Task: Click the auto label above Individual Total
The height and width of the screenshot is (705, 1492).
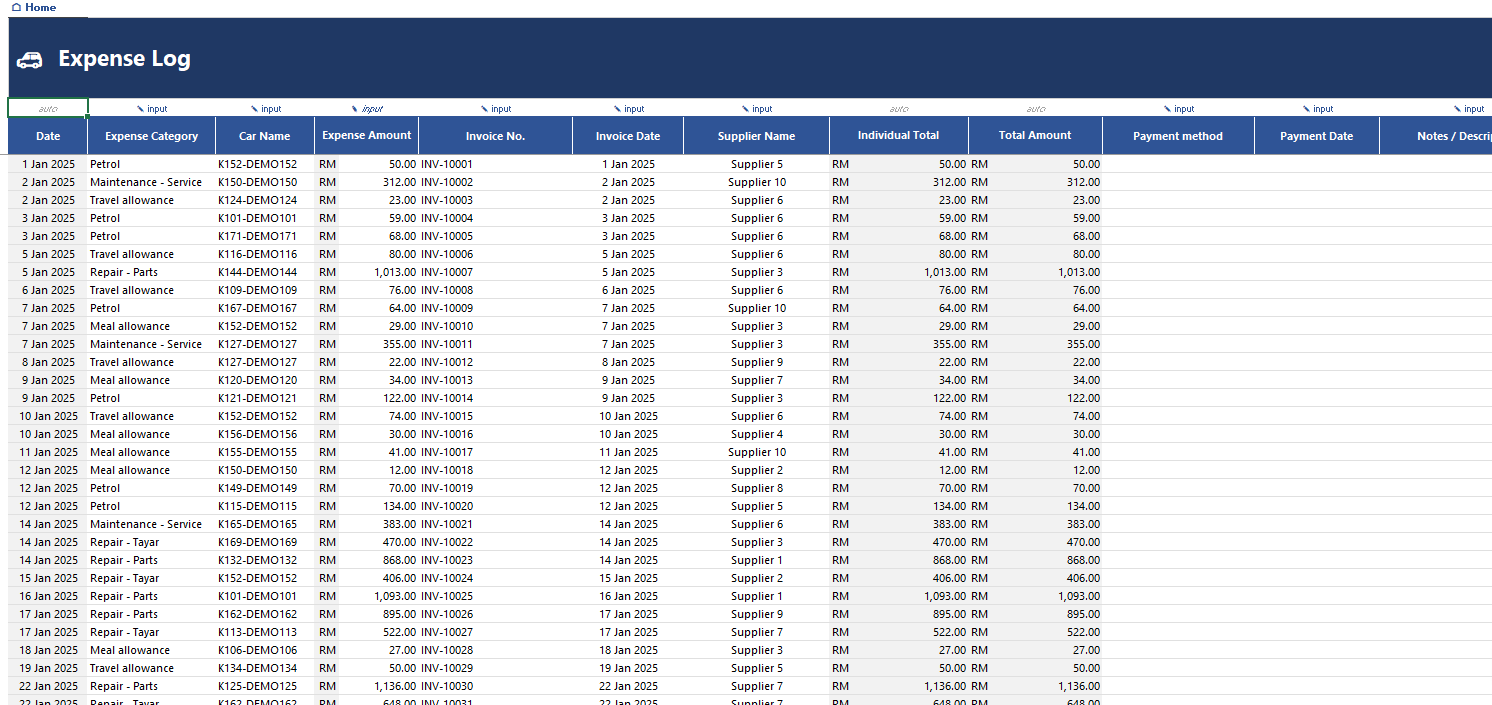Action: (x=899, y=109)
